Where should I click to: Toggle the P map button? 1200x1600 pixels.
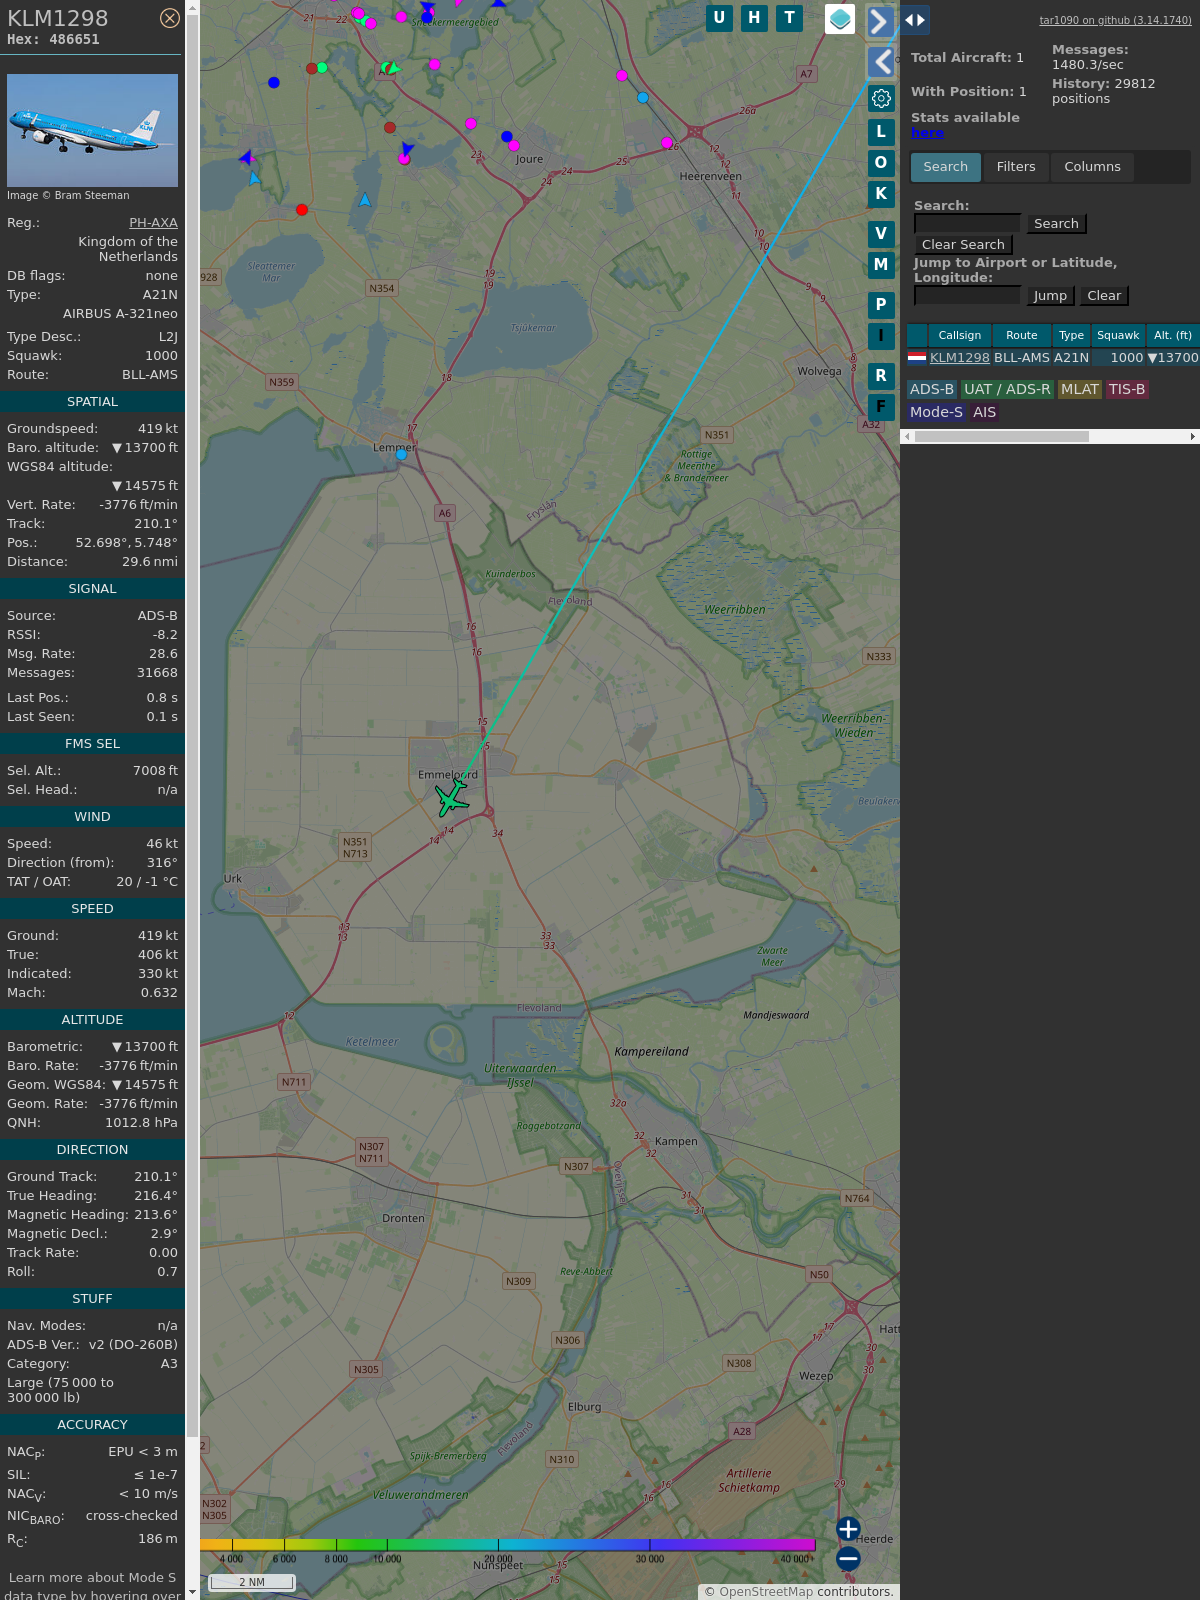(x=881, y=305)
